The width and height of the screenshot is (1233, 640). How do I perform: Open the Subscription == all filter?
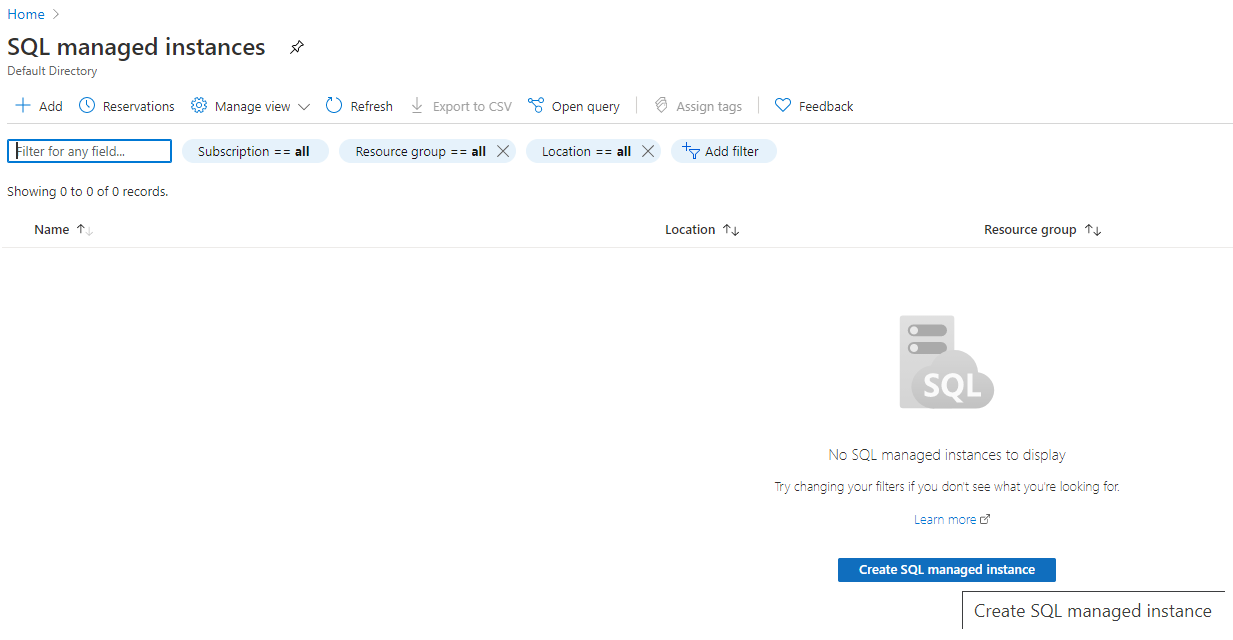[x=254, y=151]
